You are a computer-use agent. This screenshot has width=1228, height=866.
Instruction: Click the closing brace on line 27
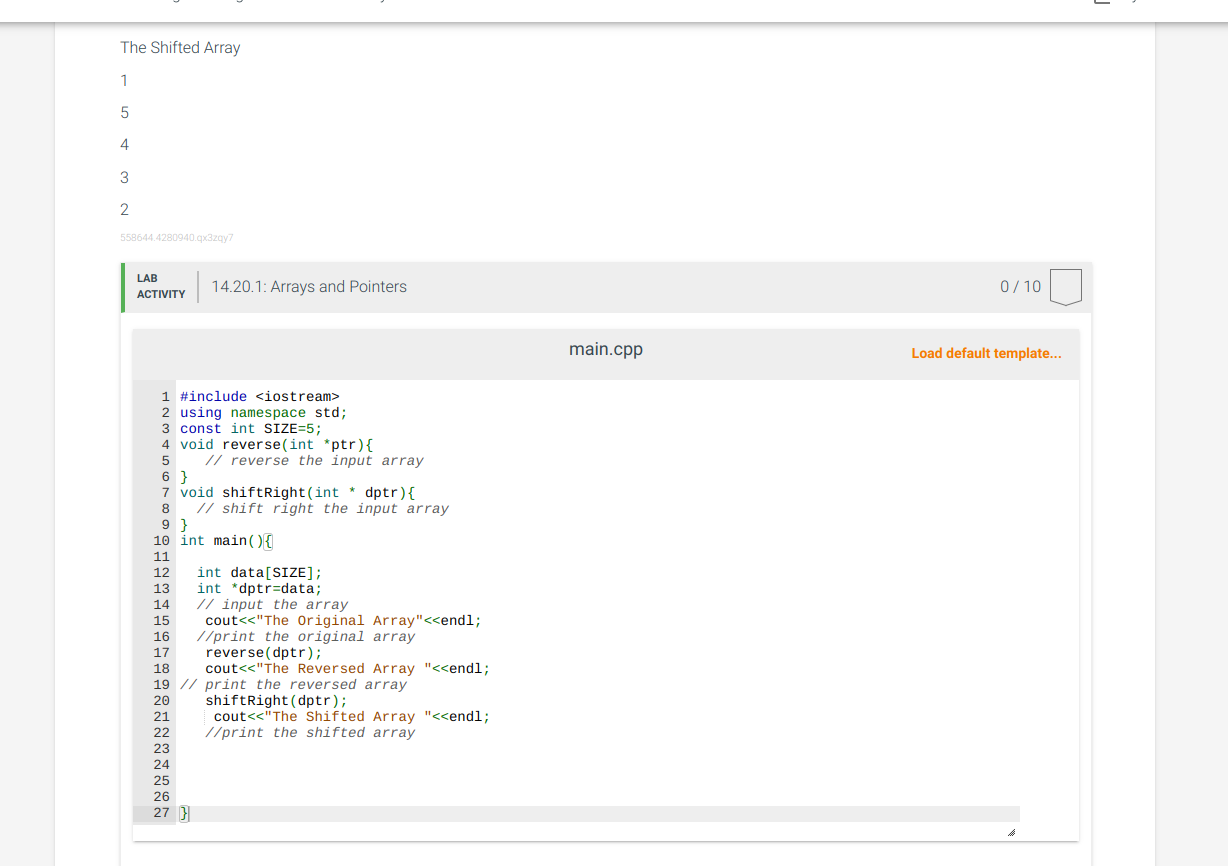(183, 813)
